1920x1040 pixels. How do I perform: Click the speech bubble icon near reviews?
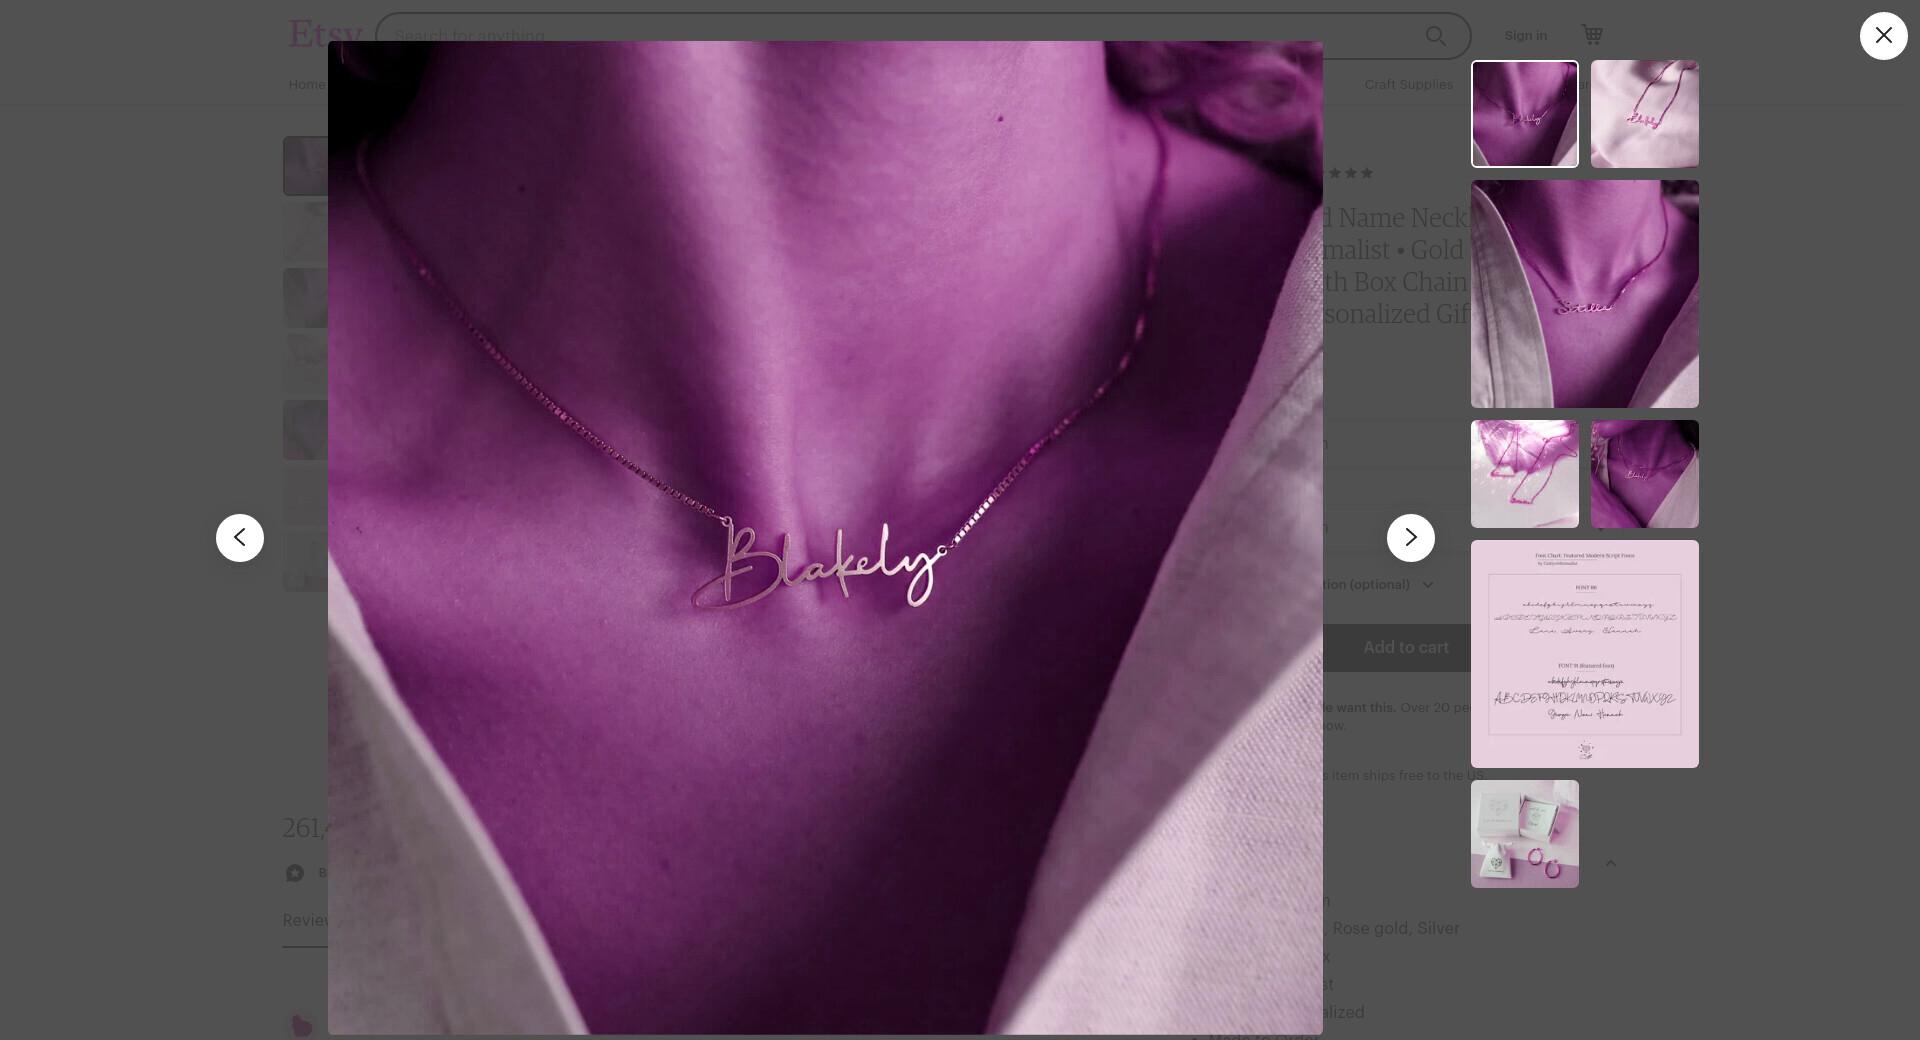[295, 874]
